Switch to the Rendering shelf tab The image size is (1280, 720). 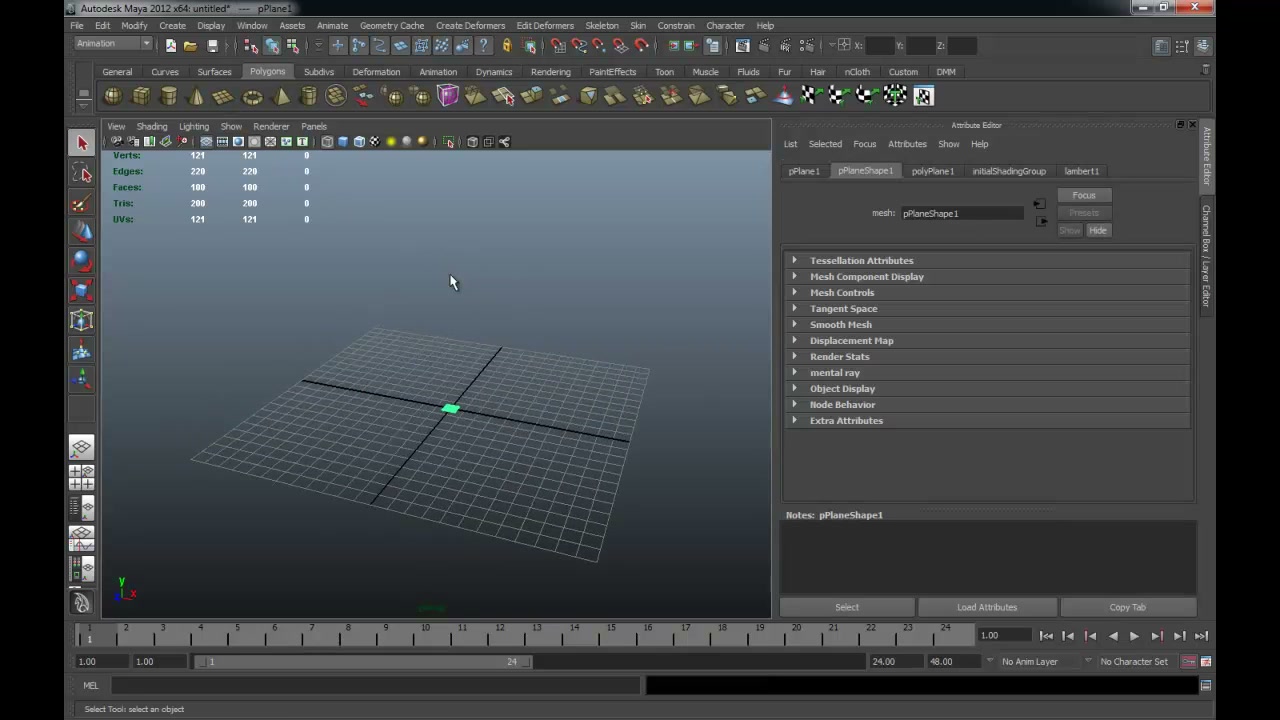(x=551, y=72)
